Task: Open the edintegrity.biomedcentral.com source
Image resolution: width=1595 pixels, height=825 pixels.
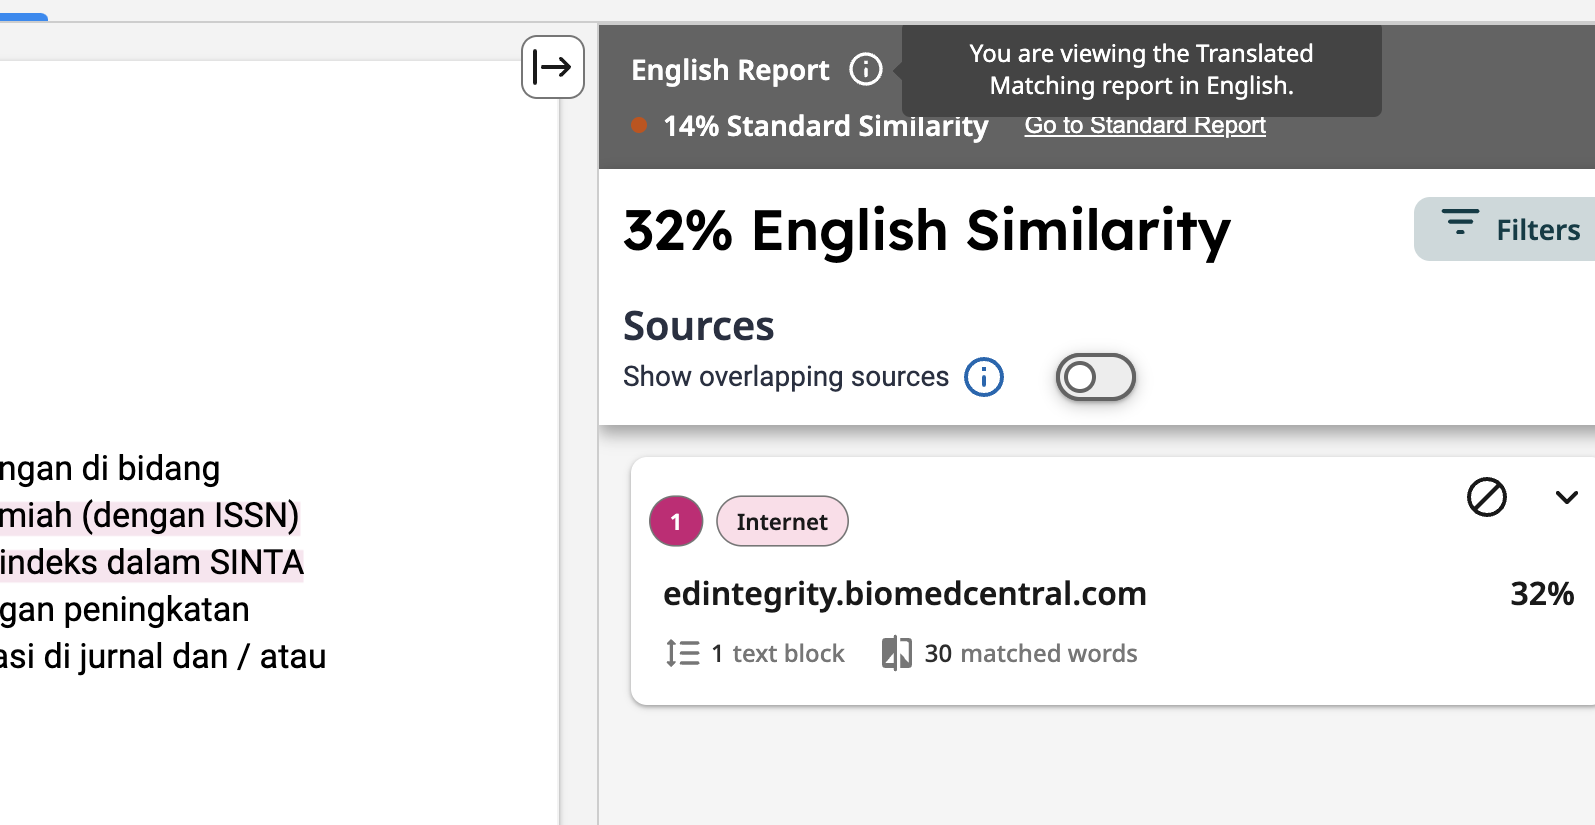Action: [x=904, y=594]
